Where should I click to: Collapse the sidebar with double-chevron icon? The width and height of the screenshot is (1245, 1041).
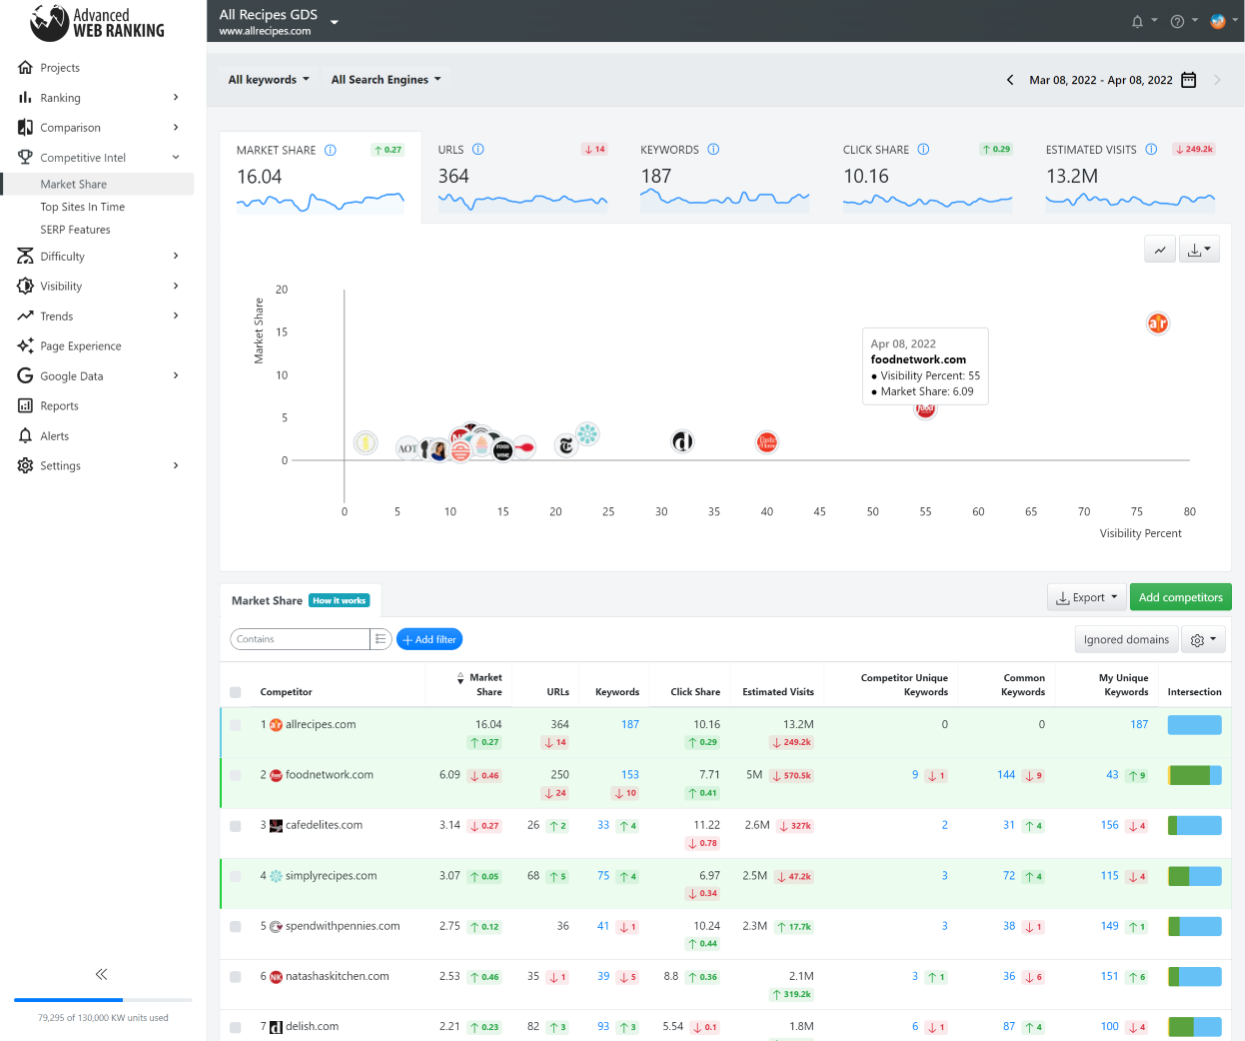[101, 974]
